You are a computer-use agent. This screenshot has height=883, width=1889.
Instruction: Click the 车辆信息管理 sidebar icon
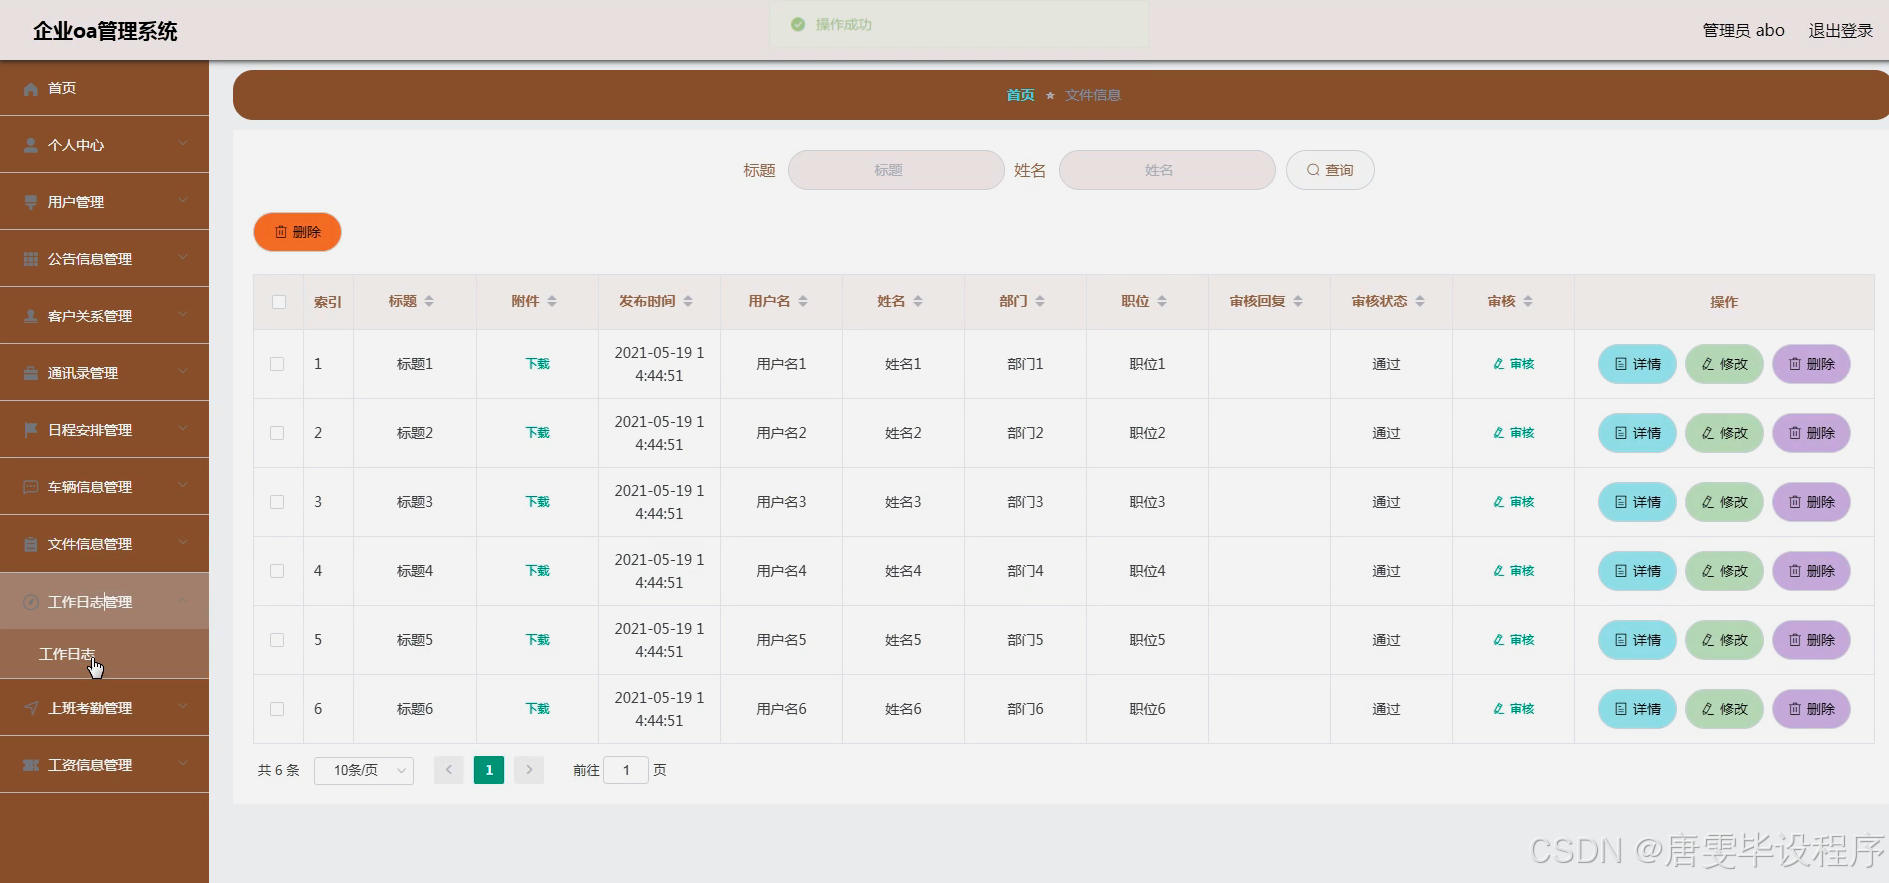[x=31, y=487]
